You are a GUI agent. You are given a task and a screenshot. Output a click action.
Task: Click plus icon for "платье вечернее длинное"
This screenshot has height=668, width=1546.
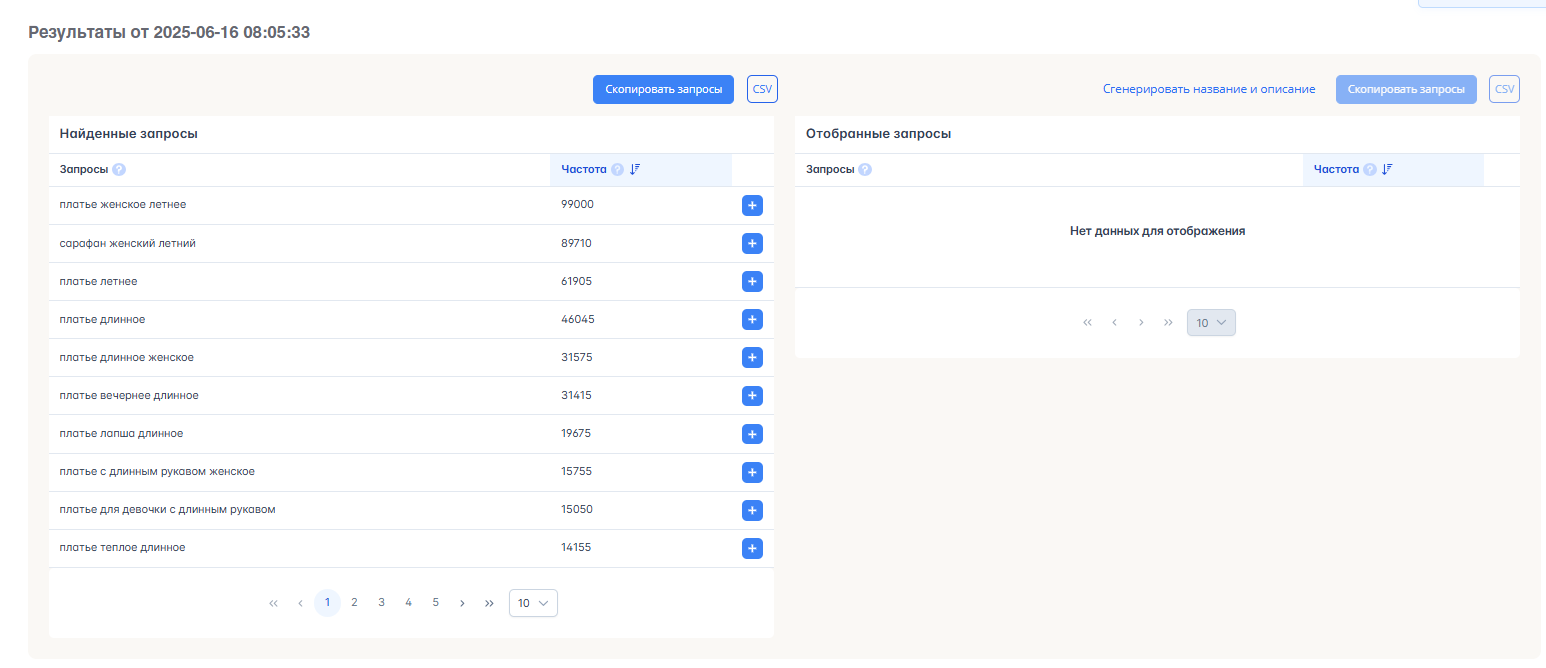pyautogui.click(x=752, y=396)
